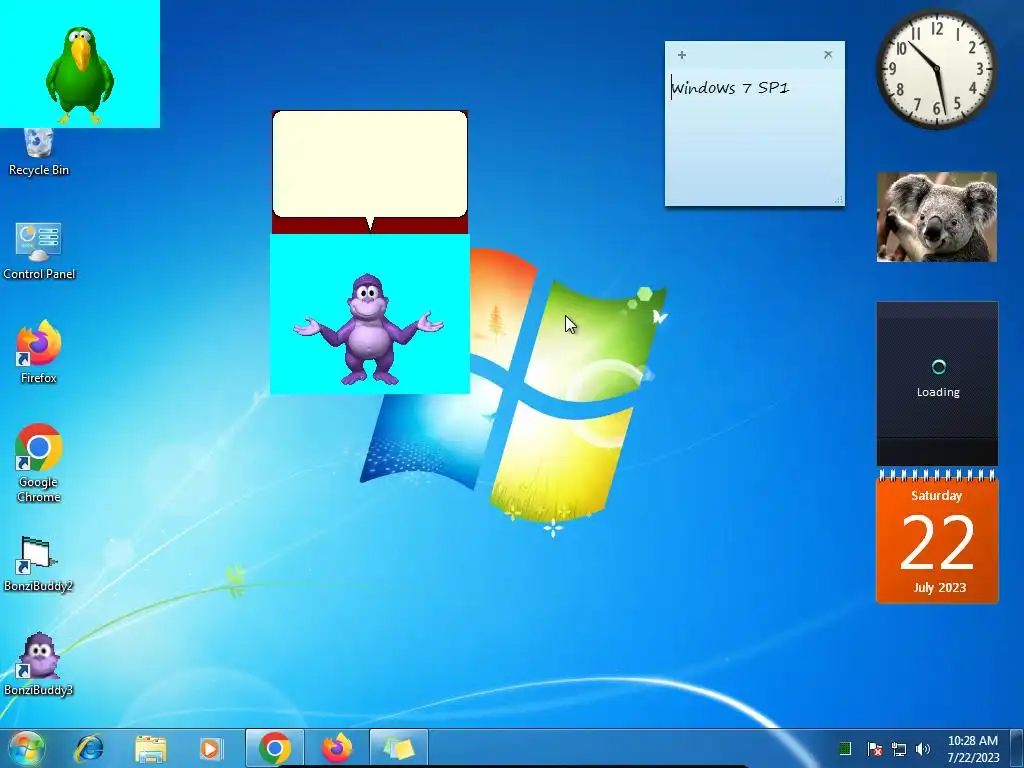The image size is (1024, 768).
Task: Add a new sticky note with plus
Action: (x=682, y=55)
